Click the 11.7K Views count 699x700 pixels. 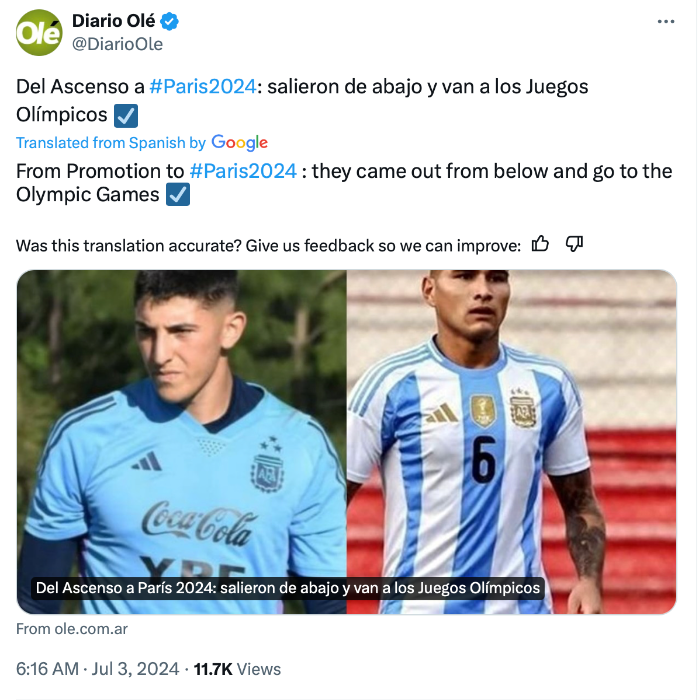tap(237, 669)
